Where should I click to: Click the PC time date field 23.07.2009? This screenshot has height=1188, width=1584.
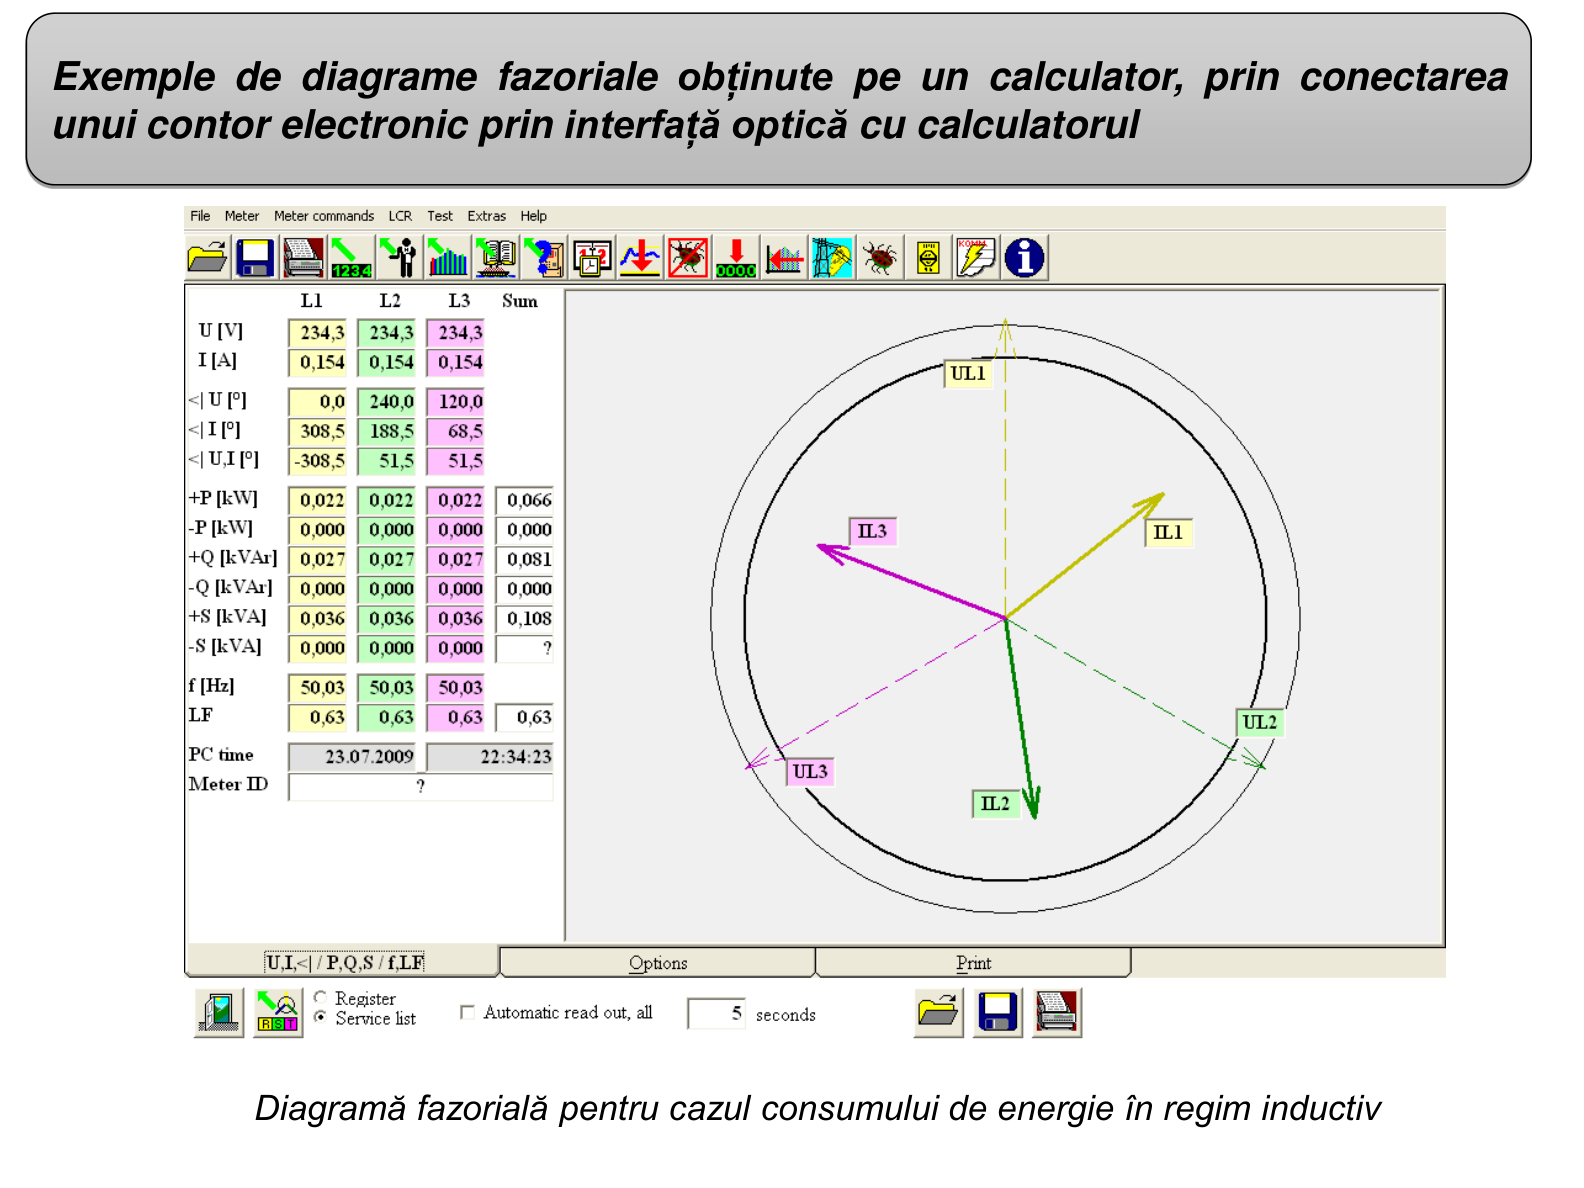tap(352, 757)
